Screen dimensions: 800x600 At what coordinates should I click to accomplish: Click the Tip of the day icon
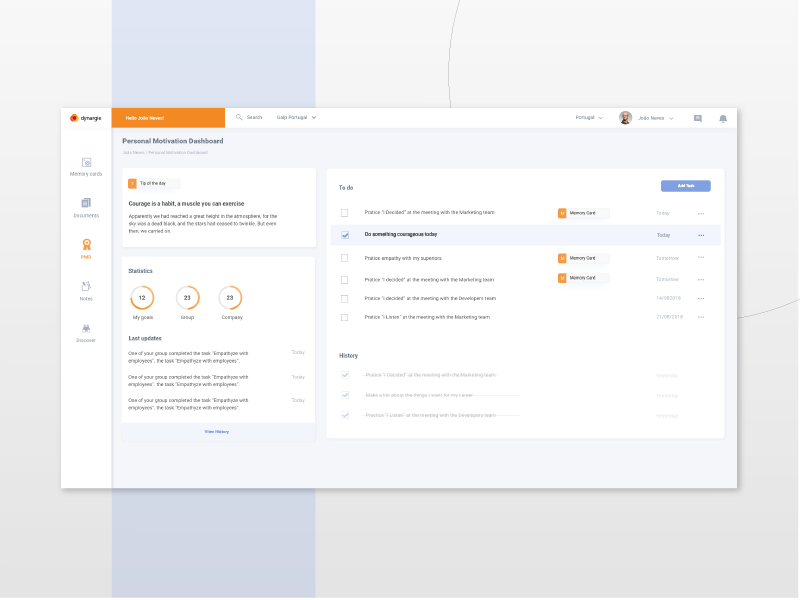pyautogui.click(x=133, y=184)
